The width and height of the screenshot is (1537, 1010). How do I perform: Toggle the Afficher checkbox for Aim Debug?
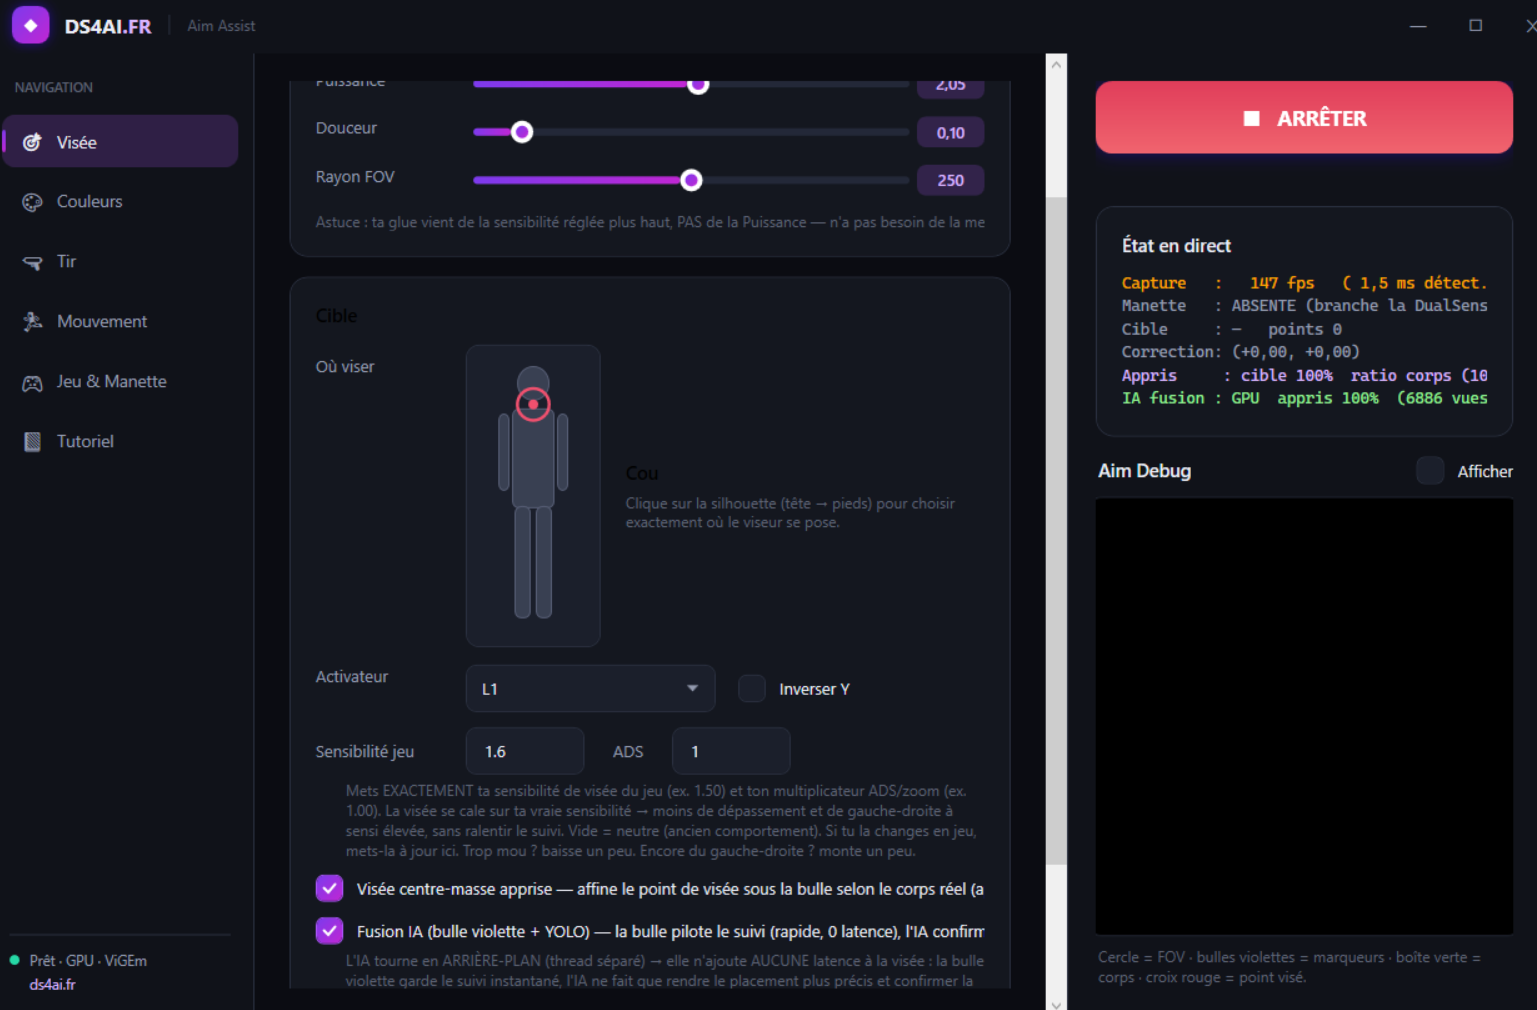pos(1430,471)
